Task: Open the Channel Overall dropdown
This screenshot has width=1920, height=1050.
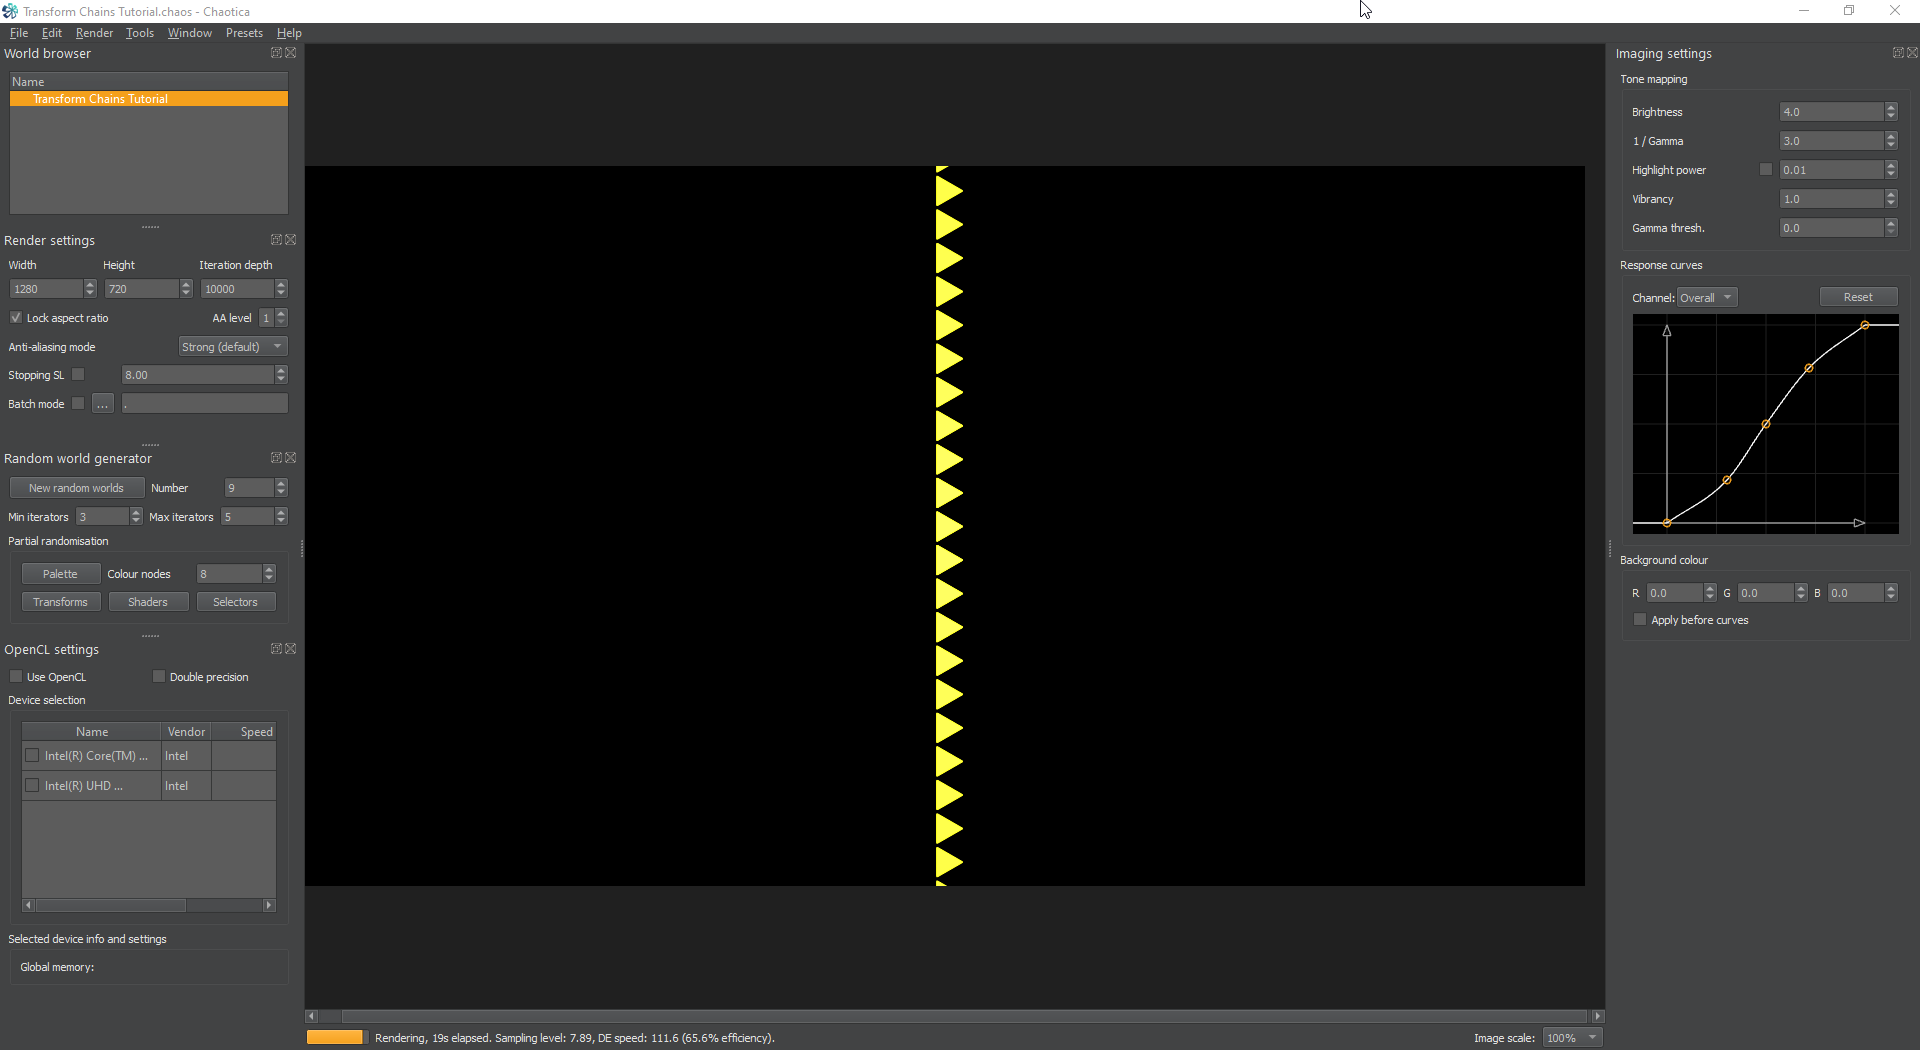Action: [1707, 298]
